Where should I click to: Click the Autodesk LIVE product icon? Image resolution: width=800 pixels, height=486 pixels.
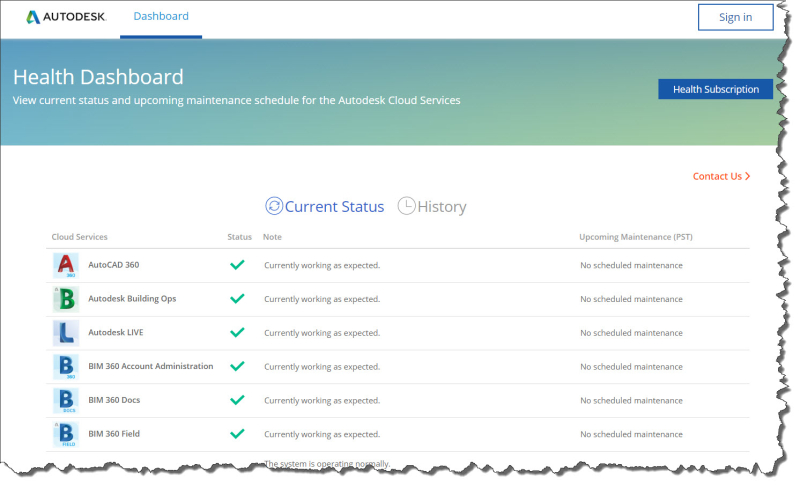point(66,333)
